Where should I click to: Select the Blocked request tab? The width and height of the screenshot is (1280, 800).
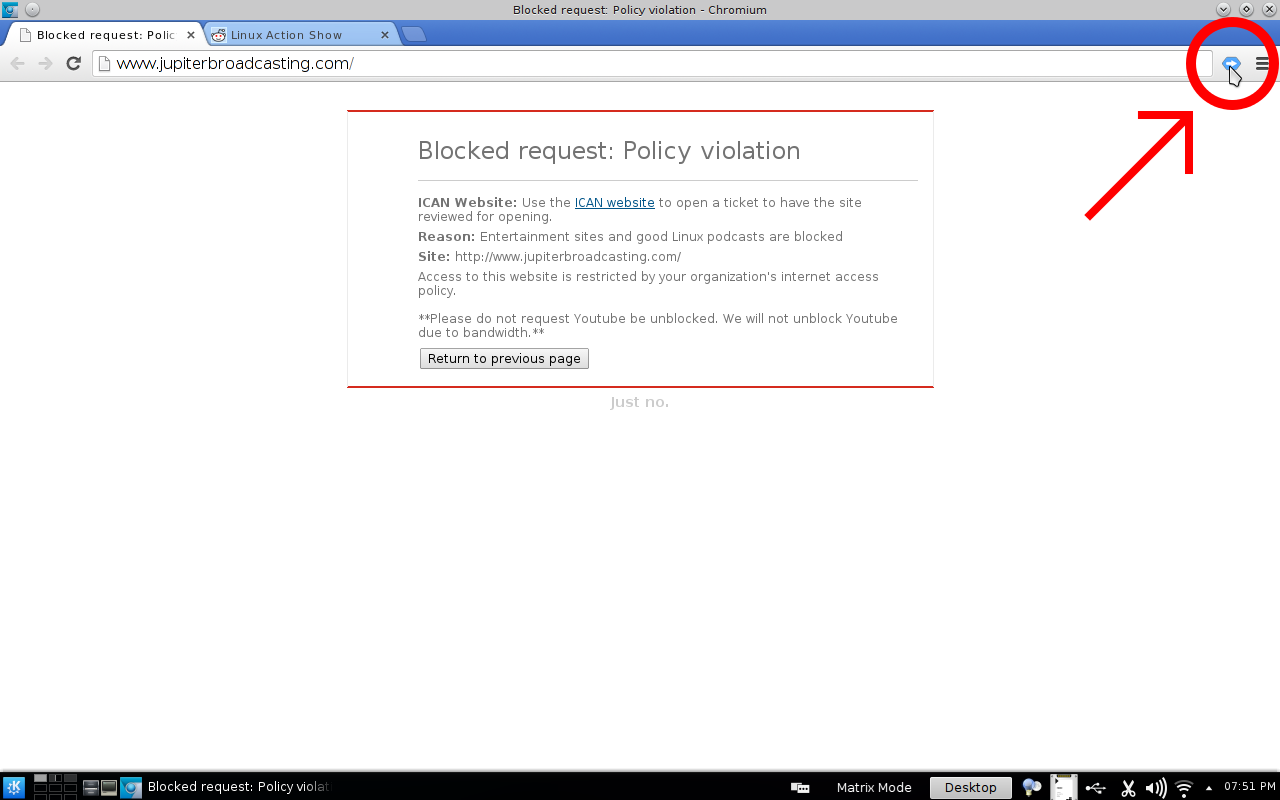[105, 35]
